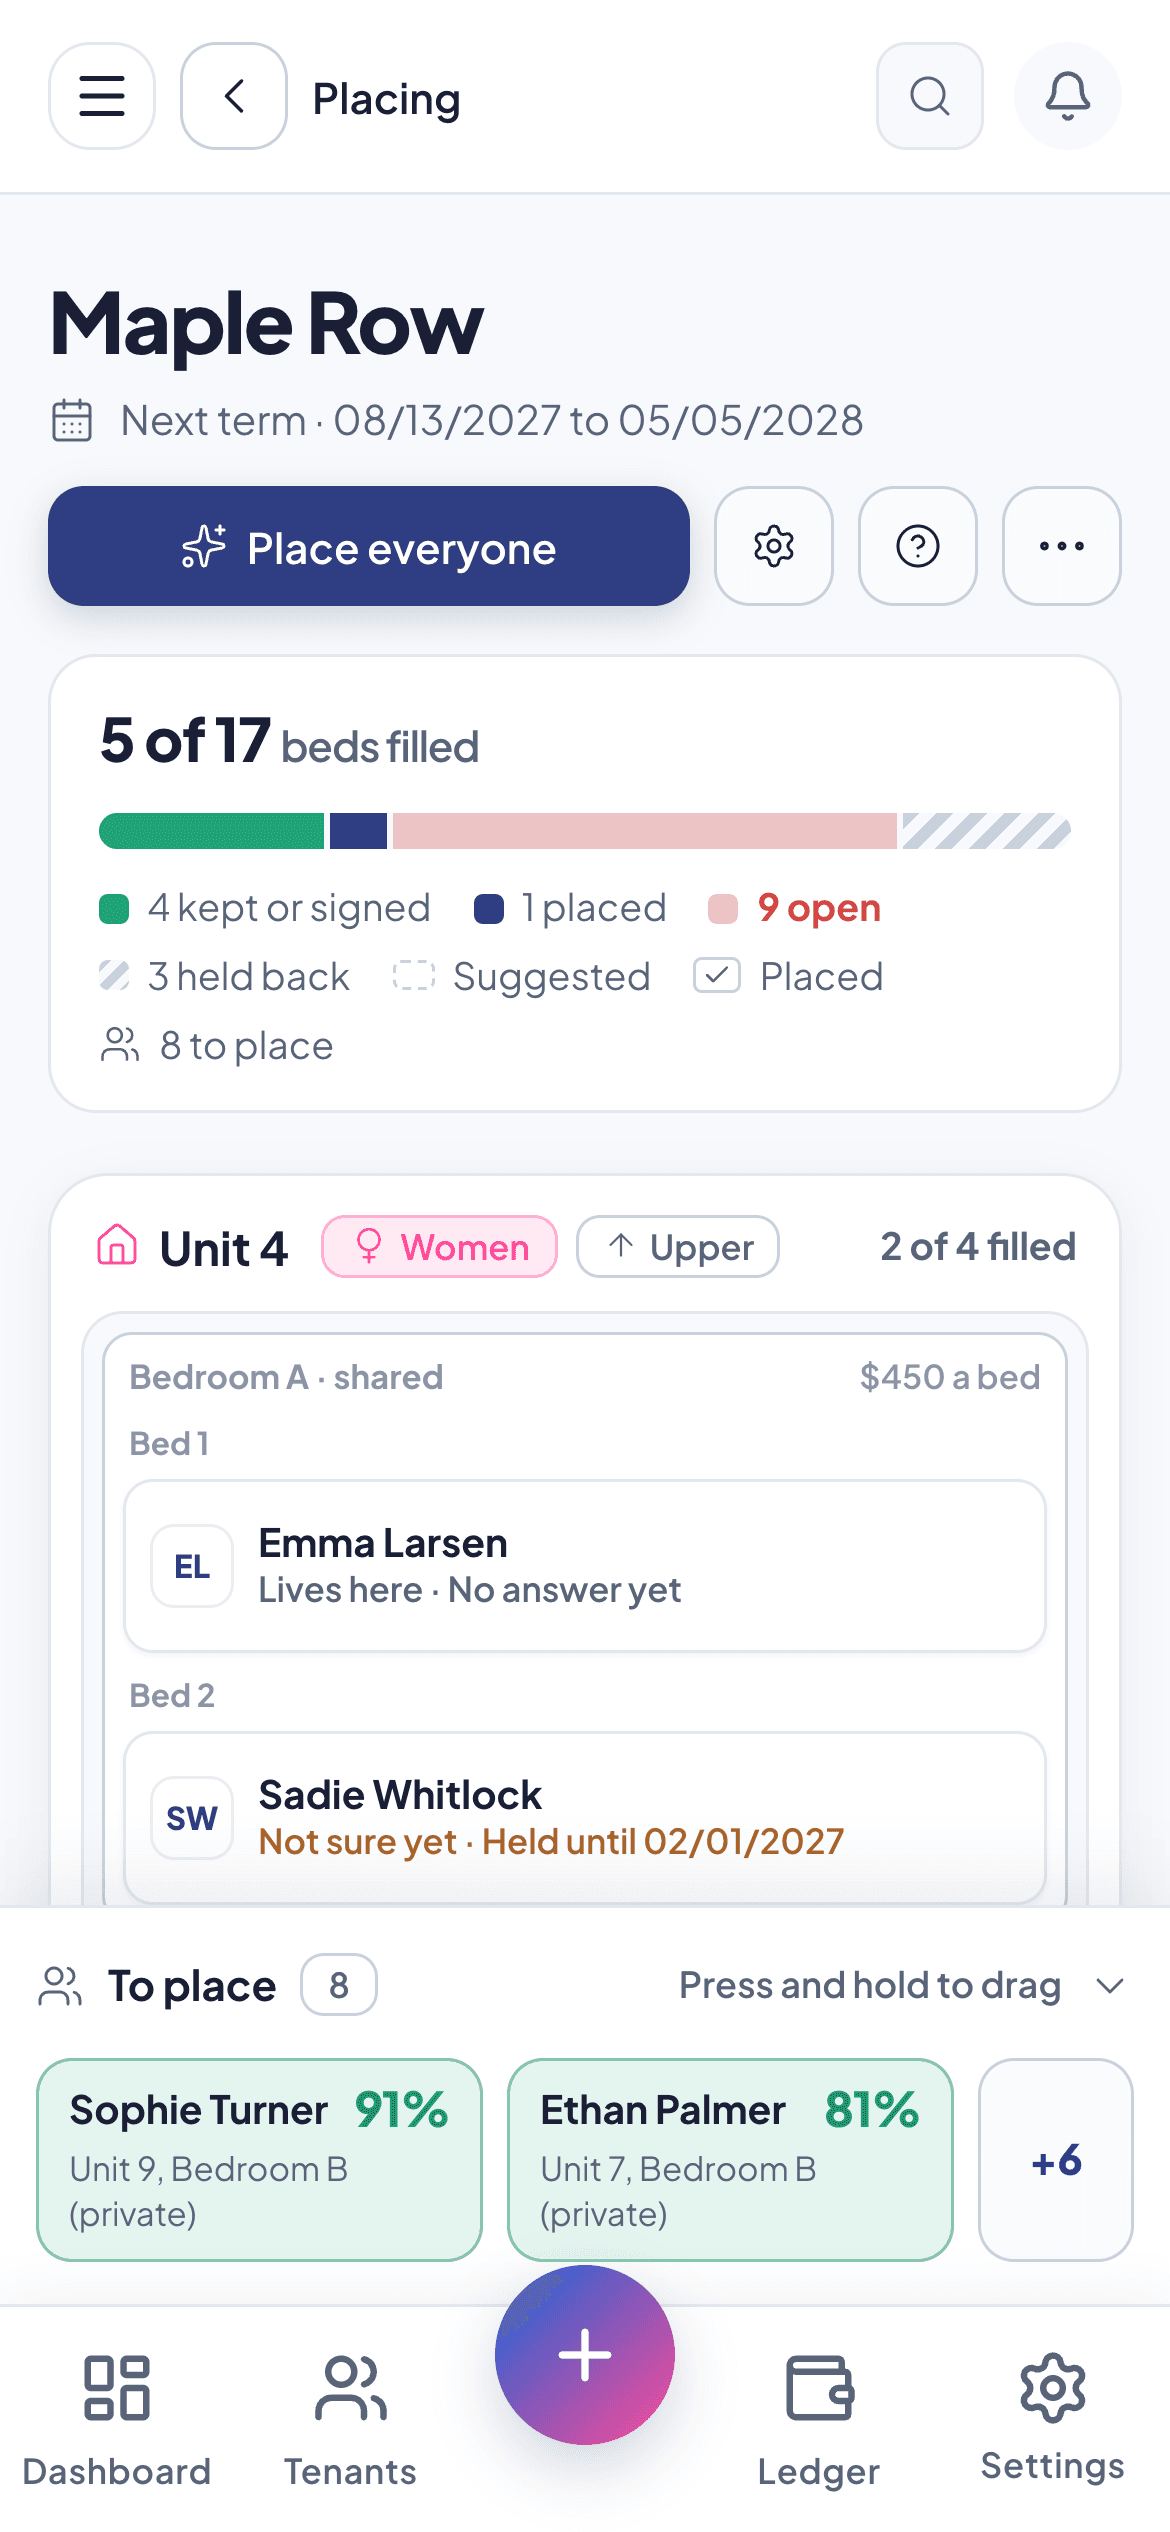The width and height of the screenshot is (1170, 2532).
Task: Expand the +6 more people card
Action: pos(1056,2160)
